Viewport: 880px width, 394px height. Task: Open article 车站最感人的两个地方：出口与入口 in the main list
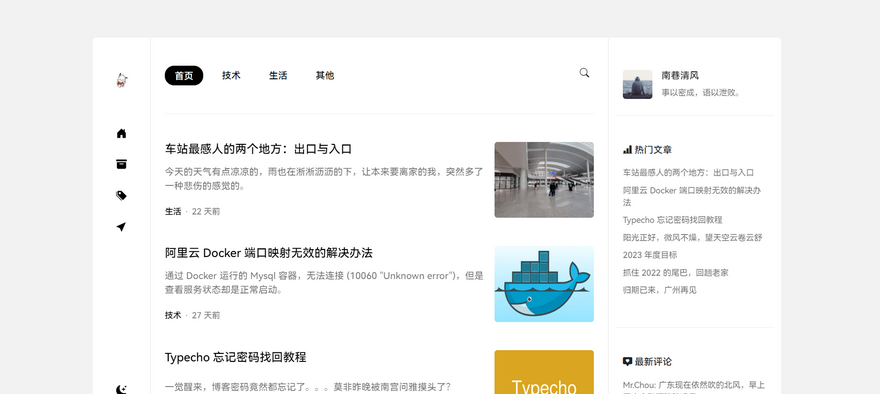[x=258, y=149]
